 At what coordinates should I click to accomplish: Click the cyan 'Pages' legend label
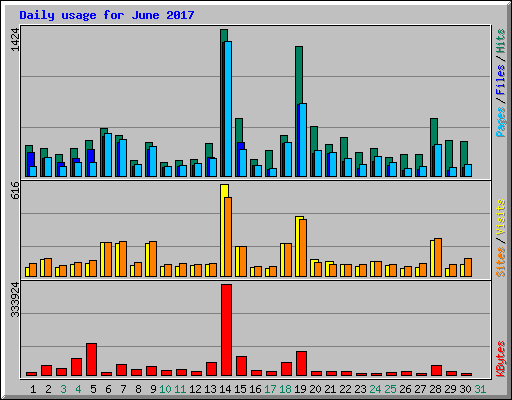(x=500, y=122)
